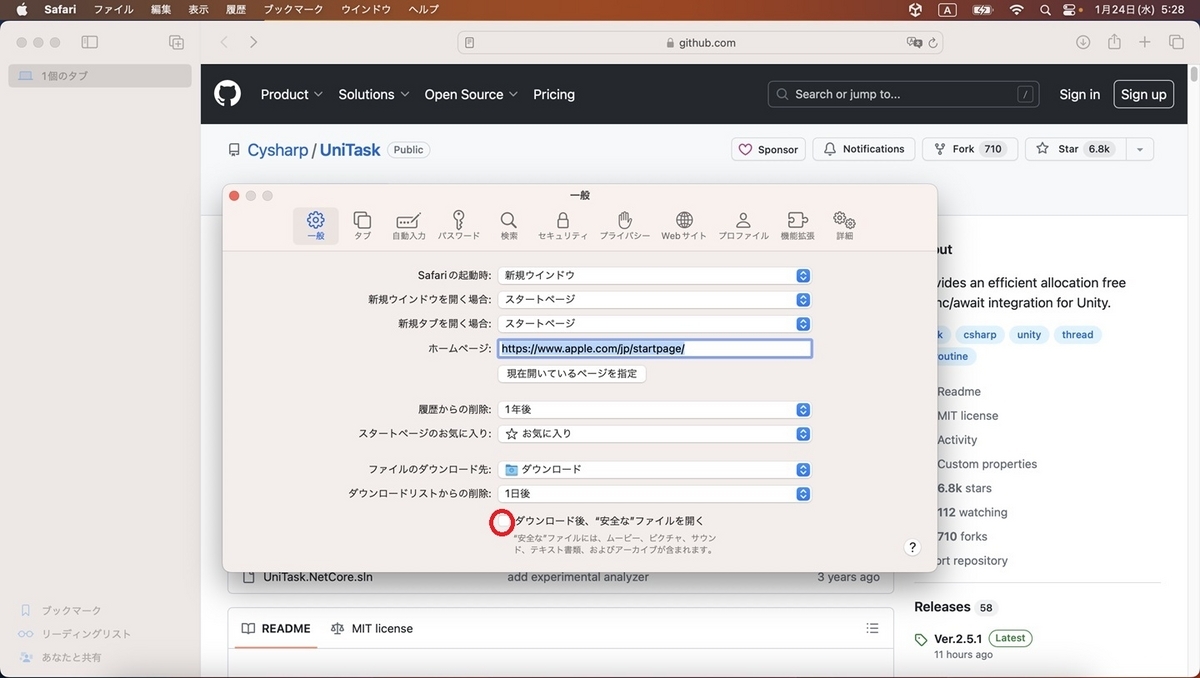Click the Safari share icon
The image size is (1200, 678).
coord(1114,42)
